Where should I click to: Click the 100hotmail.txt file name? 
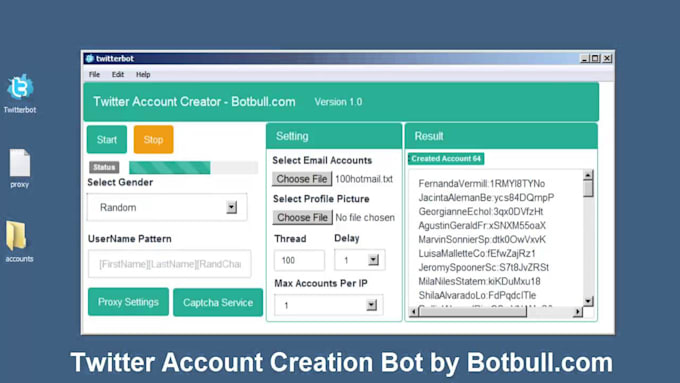click(x=364, y=179)
